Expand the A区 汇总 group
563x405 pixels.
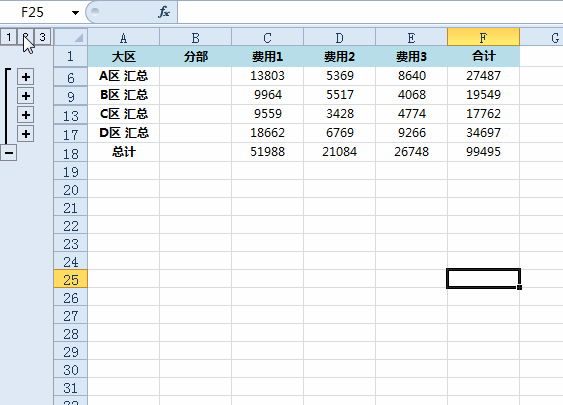pyautogui.click(x=25, y=77)
